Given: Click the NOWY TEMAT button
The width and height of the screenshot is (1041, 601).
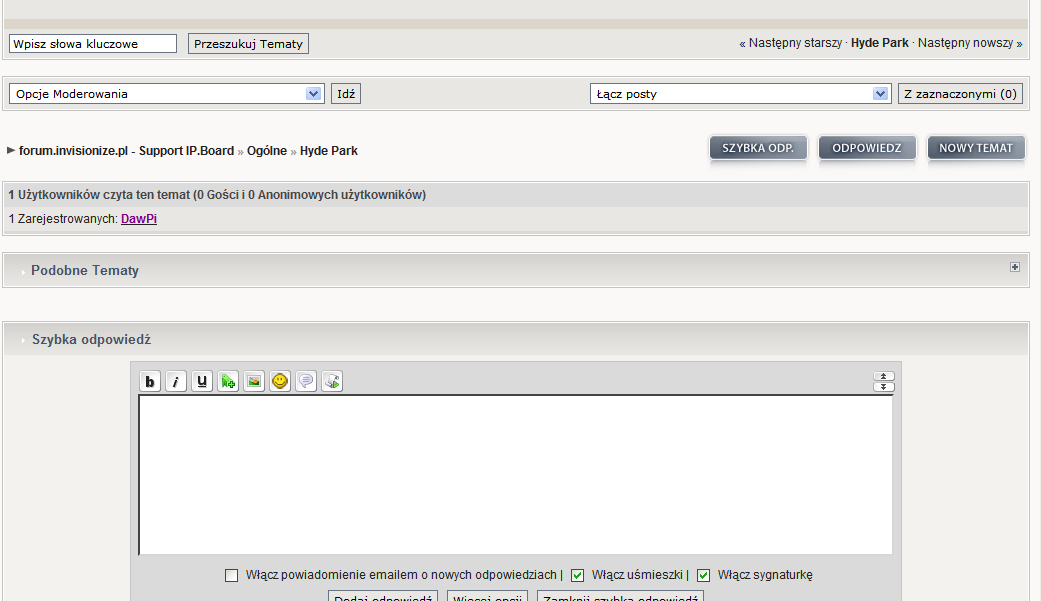Looking at the screenshot, I should click(x=976, y=148).
